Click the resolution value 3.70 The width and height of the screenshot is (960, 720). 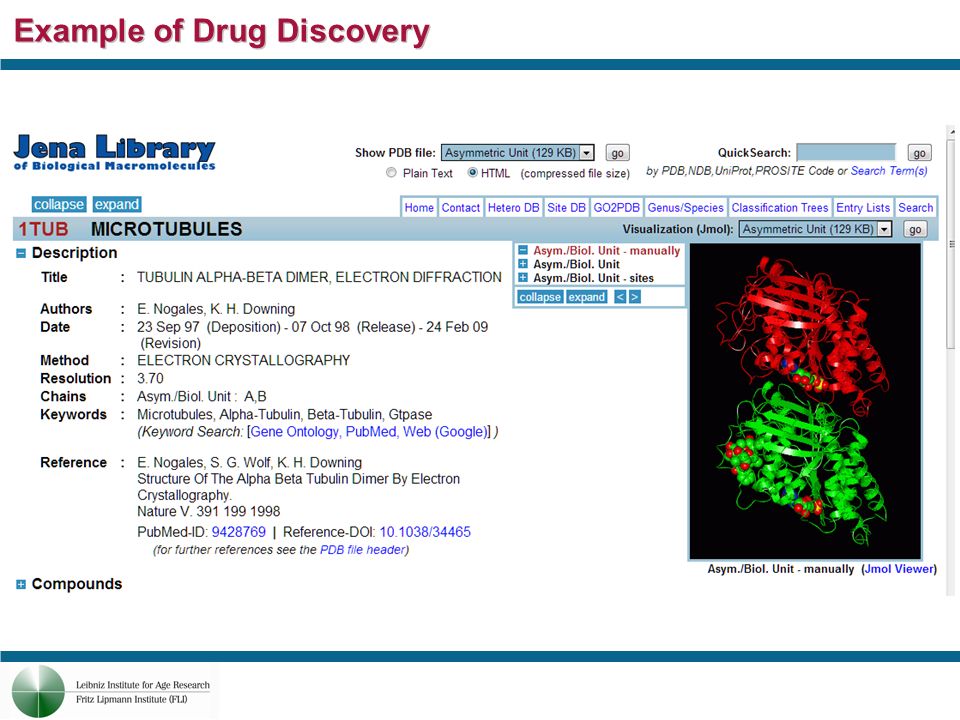point(150,378)
